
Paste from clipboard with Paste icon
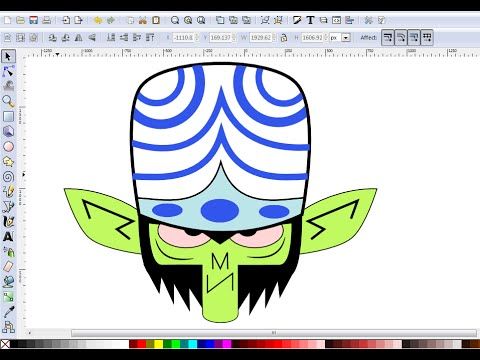(156, 21)
